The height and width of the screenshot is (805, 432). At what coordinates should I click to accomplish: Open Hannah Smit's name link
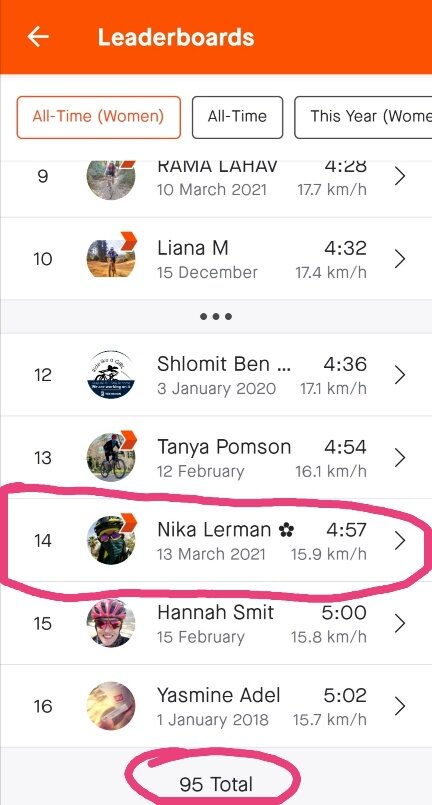point(215,612)
